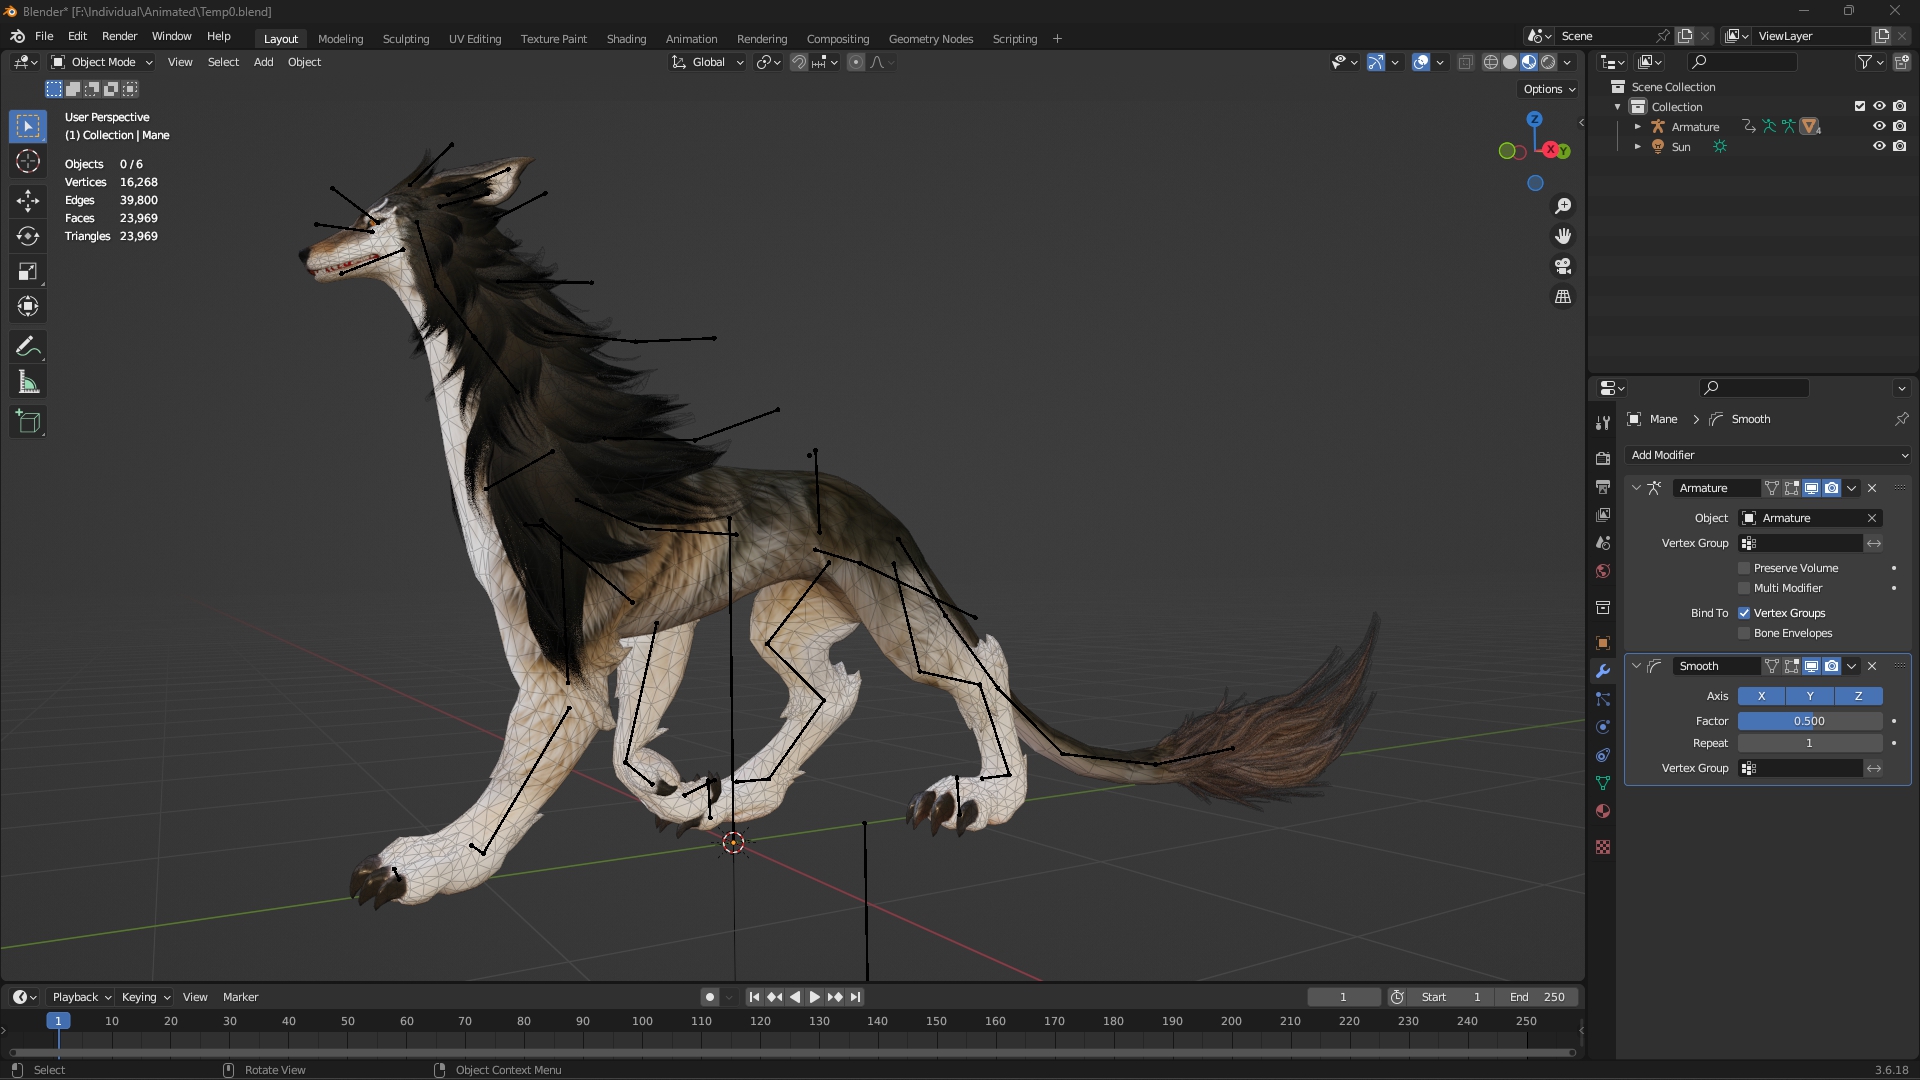Uncheck Bind To Vertex Groups
Viewport: 1920px width, 1080px height.
(1744, 613)
